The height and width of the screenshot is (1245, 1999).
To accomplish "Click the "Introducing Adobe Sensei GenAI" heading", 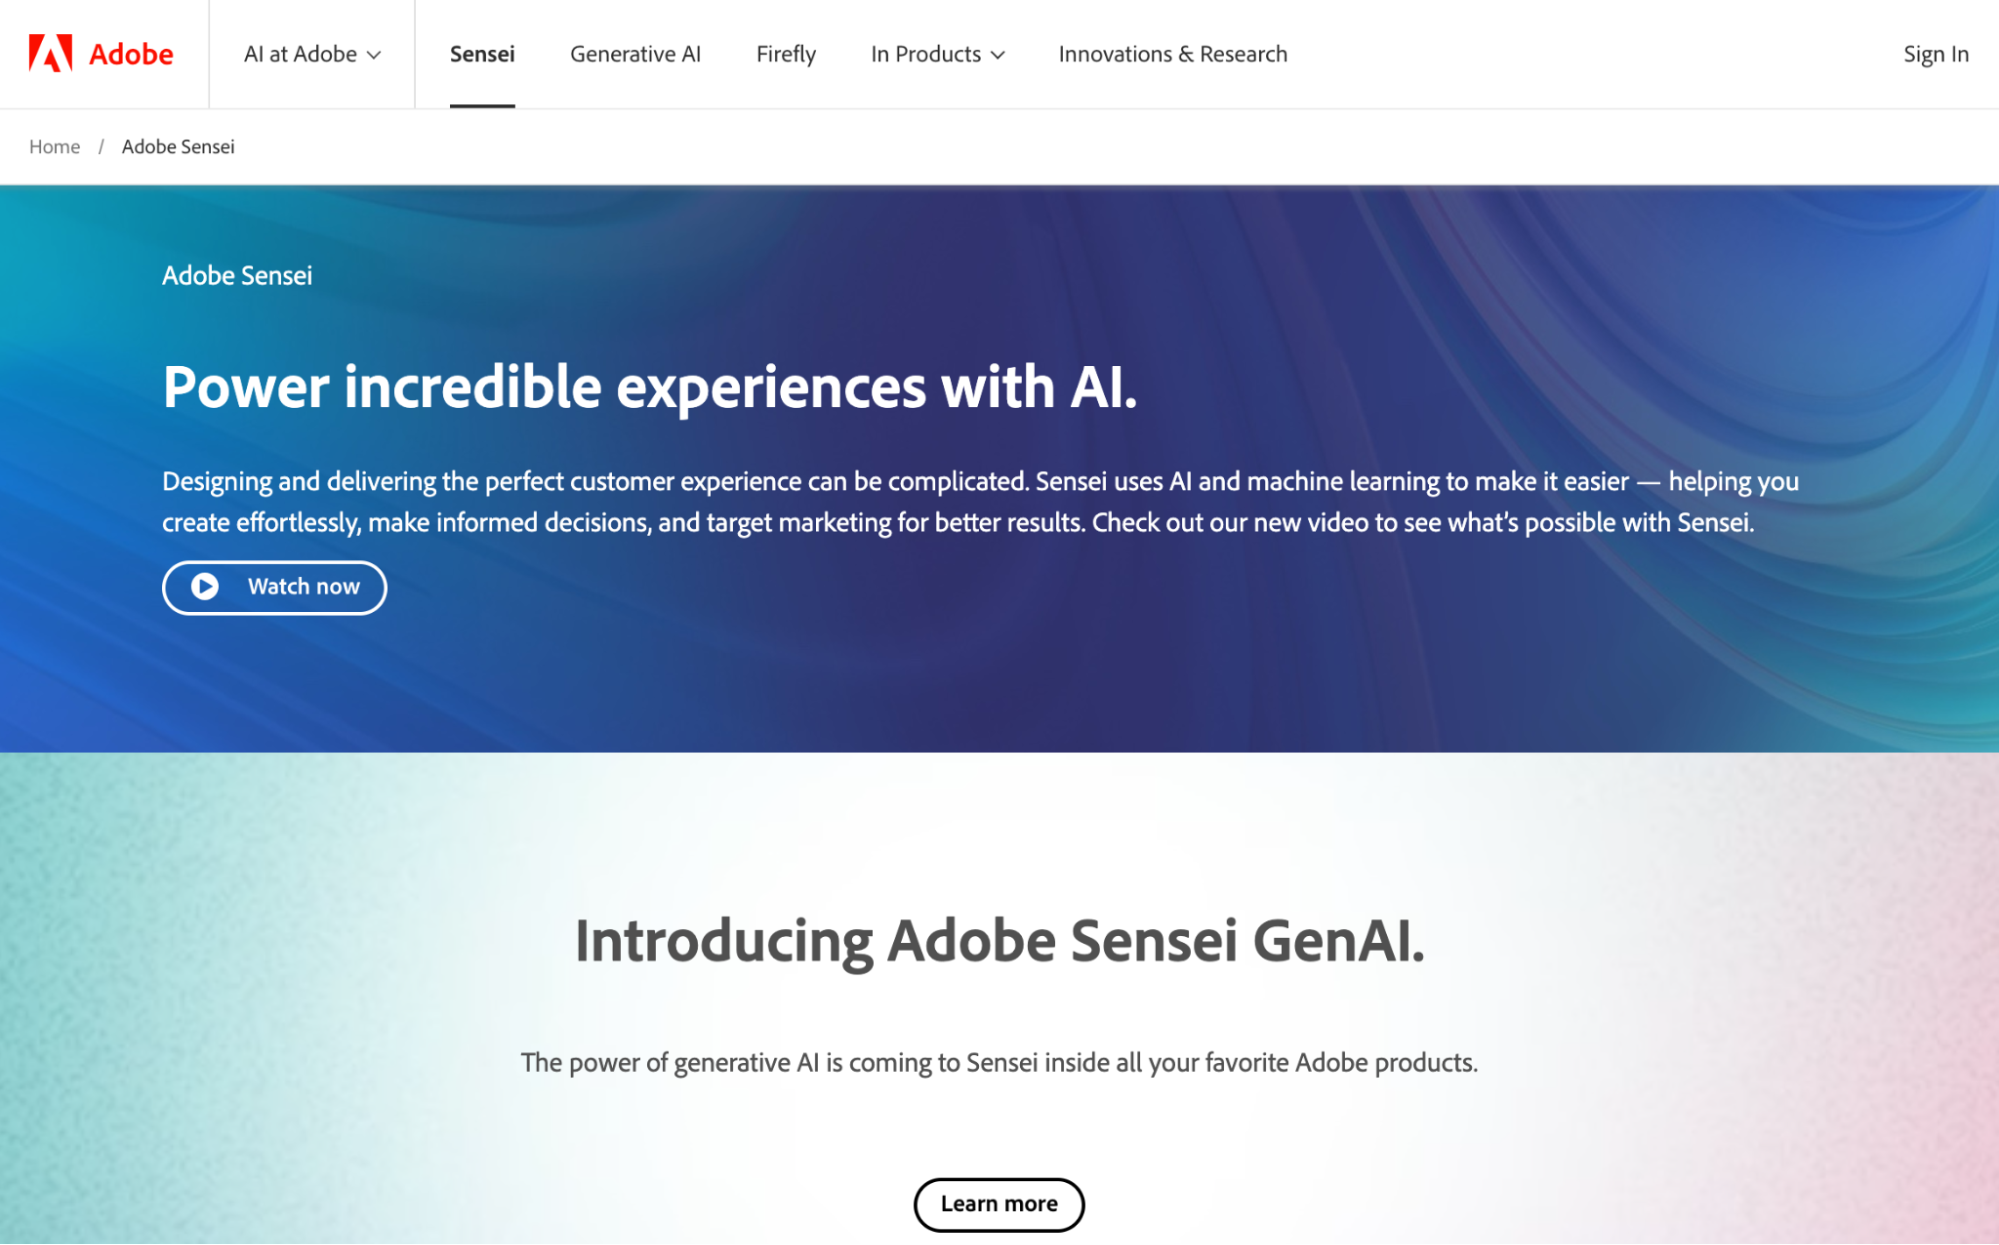I will 999,941.
